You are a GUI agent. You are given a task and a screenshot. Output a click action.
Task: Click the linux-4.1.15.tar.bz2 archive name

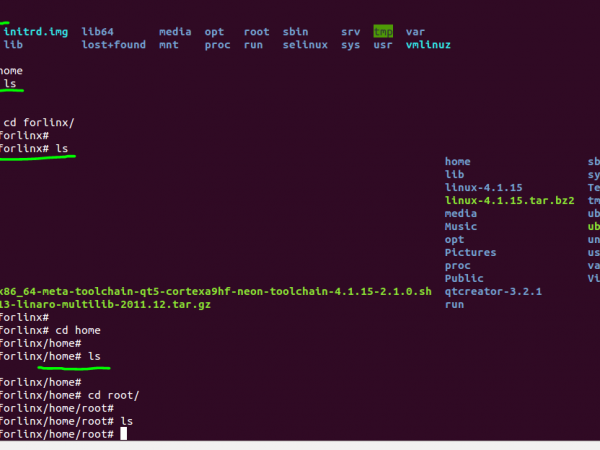pos(509,200)
